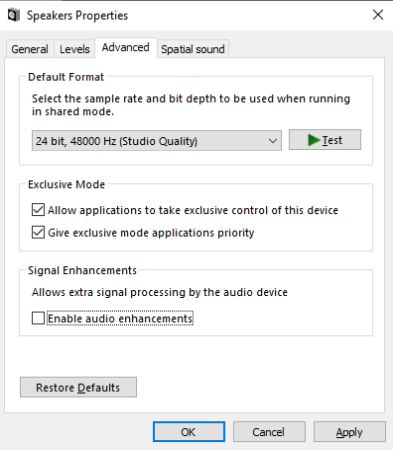This screenshot has width=393, height=450.
Task: Click Restore Defaults
Action: 78,387
